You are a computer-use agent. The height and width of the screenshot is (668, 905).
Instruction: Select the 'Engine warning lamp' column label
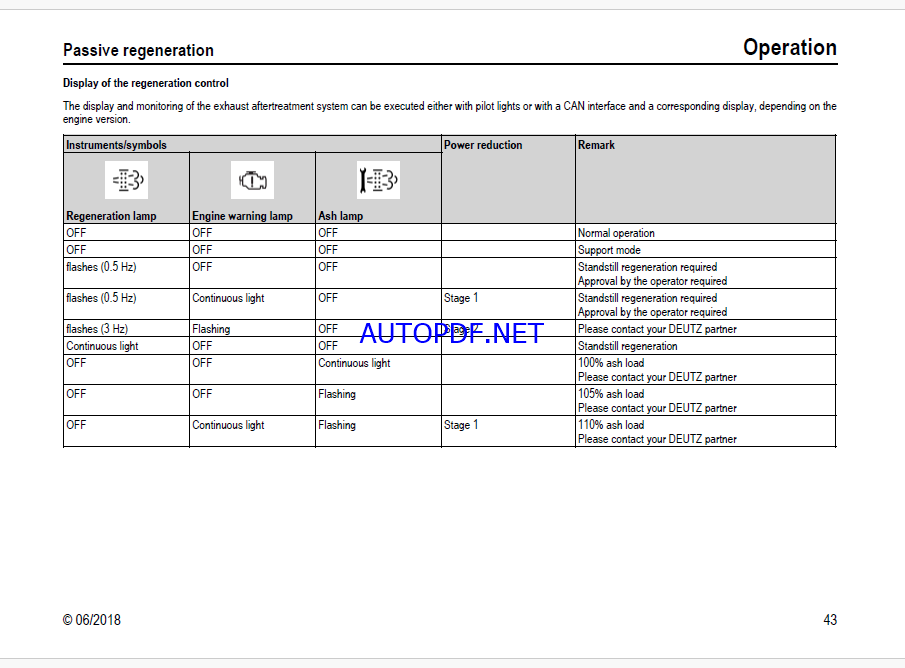(x=242, y=216)
